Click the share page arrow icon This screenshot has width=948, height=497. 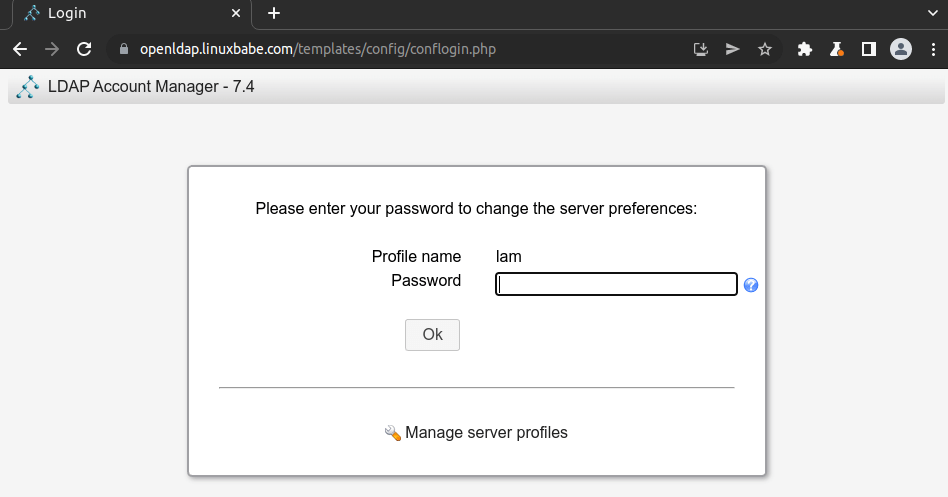(732, 49)
